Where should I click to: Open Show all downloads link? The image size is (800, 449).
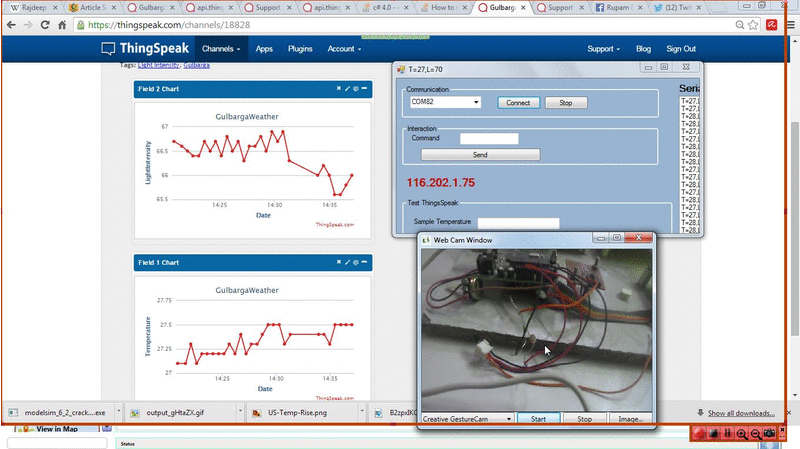[741, 413]
